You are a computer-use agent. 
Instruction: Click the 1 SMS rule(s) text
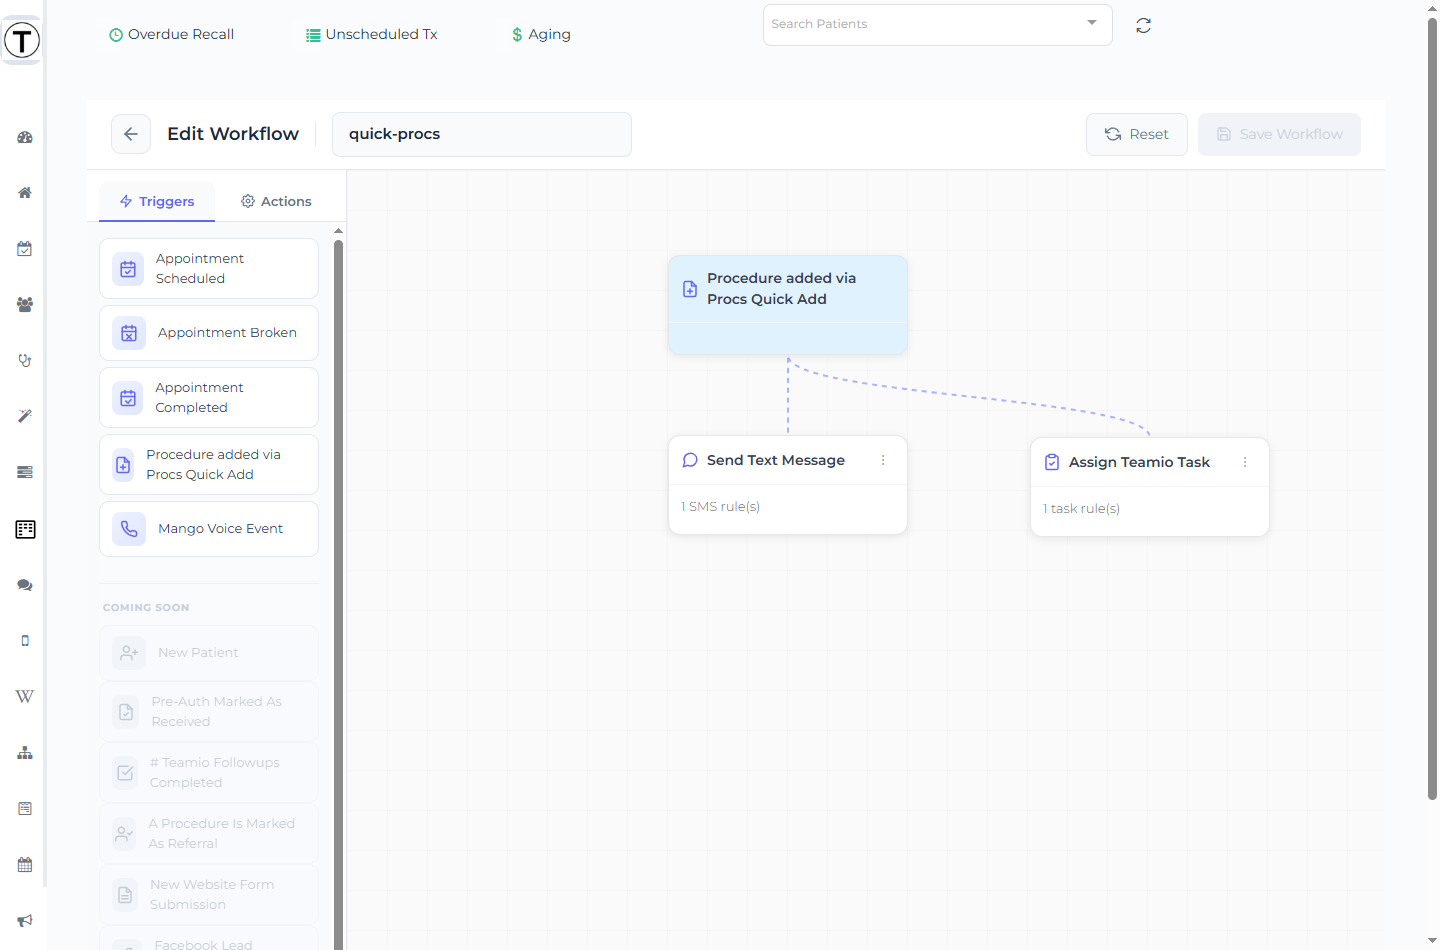pos(721,507)
